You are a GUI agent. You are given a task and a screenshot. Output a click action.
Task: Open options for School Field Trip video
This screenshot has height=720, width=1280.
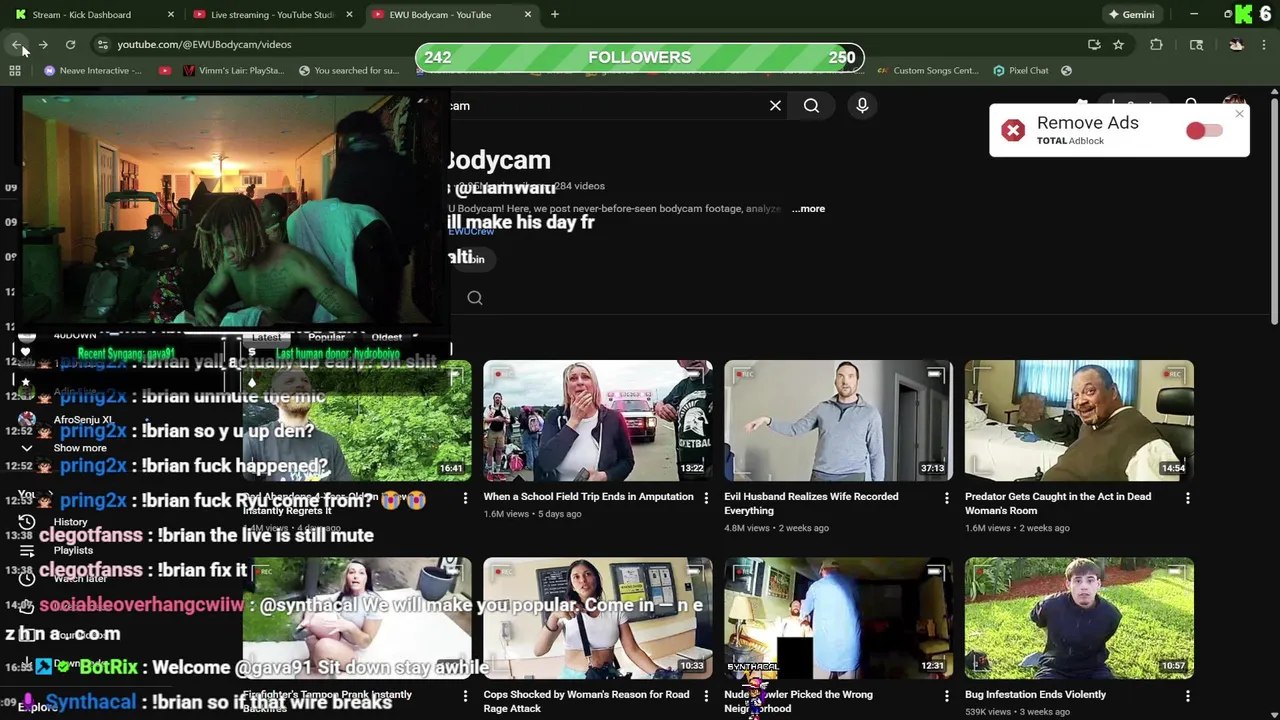(706, 498)
